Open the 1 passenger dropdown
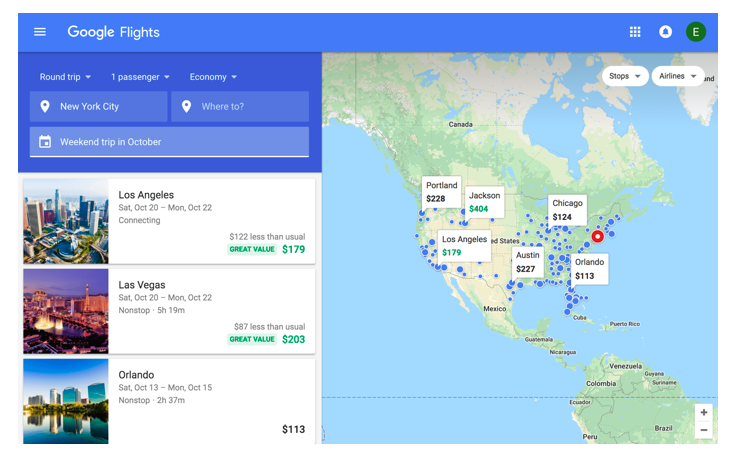Screen dimensions: 729x456 pyautogui.click(x=140, y=77)
